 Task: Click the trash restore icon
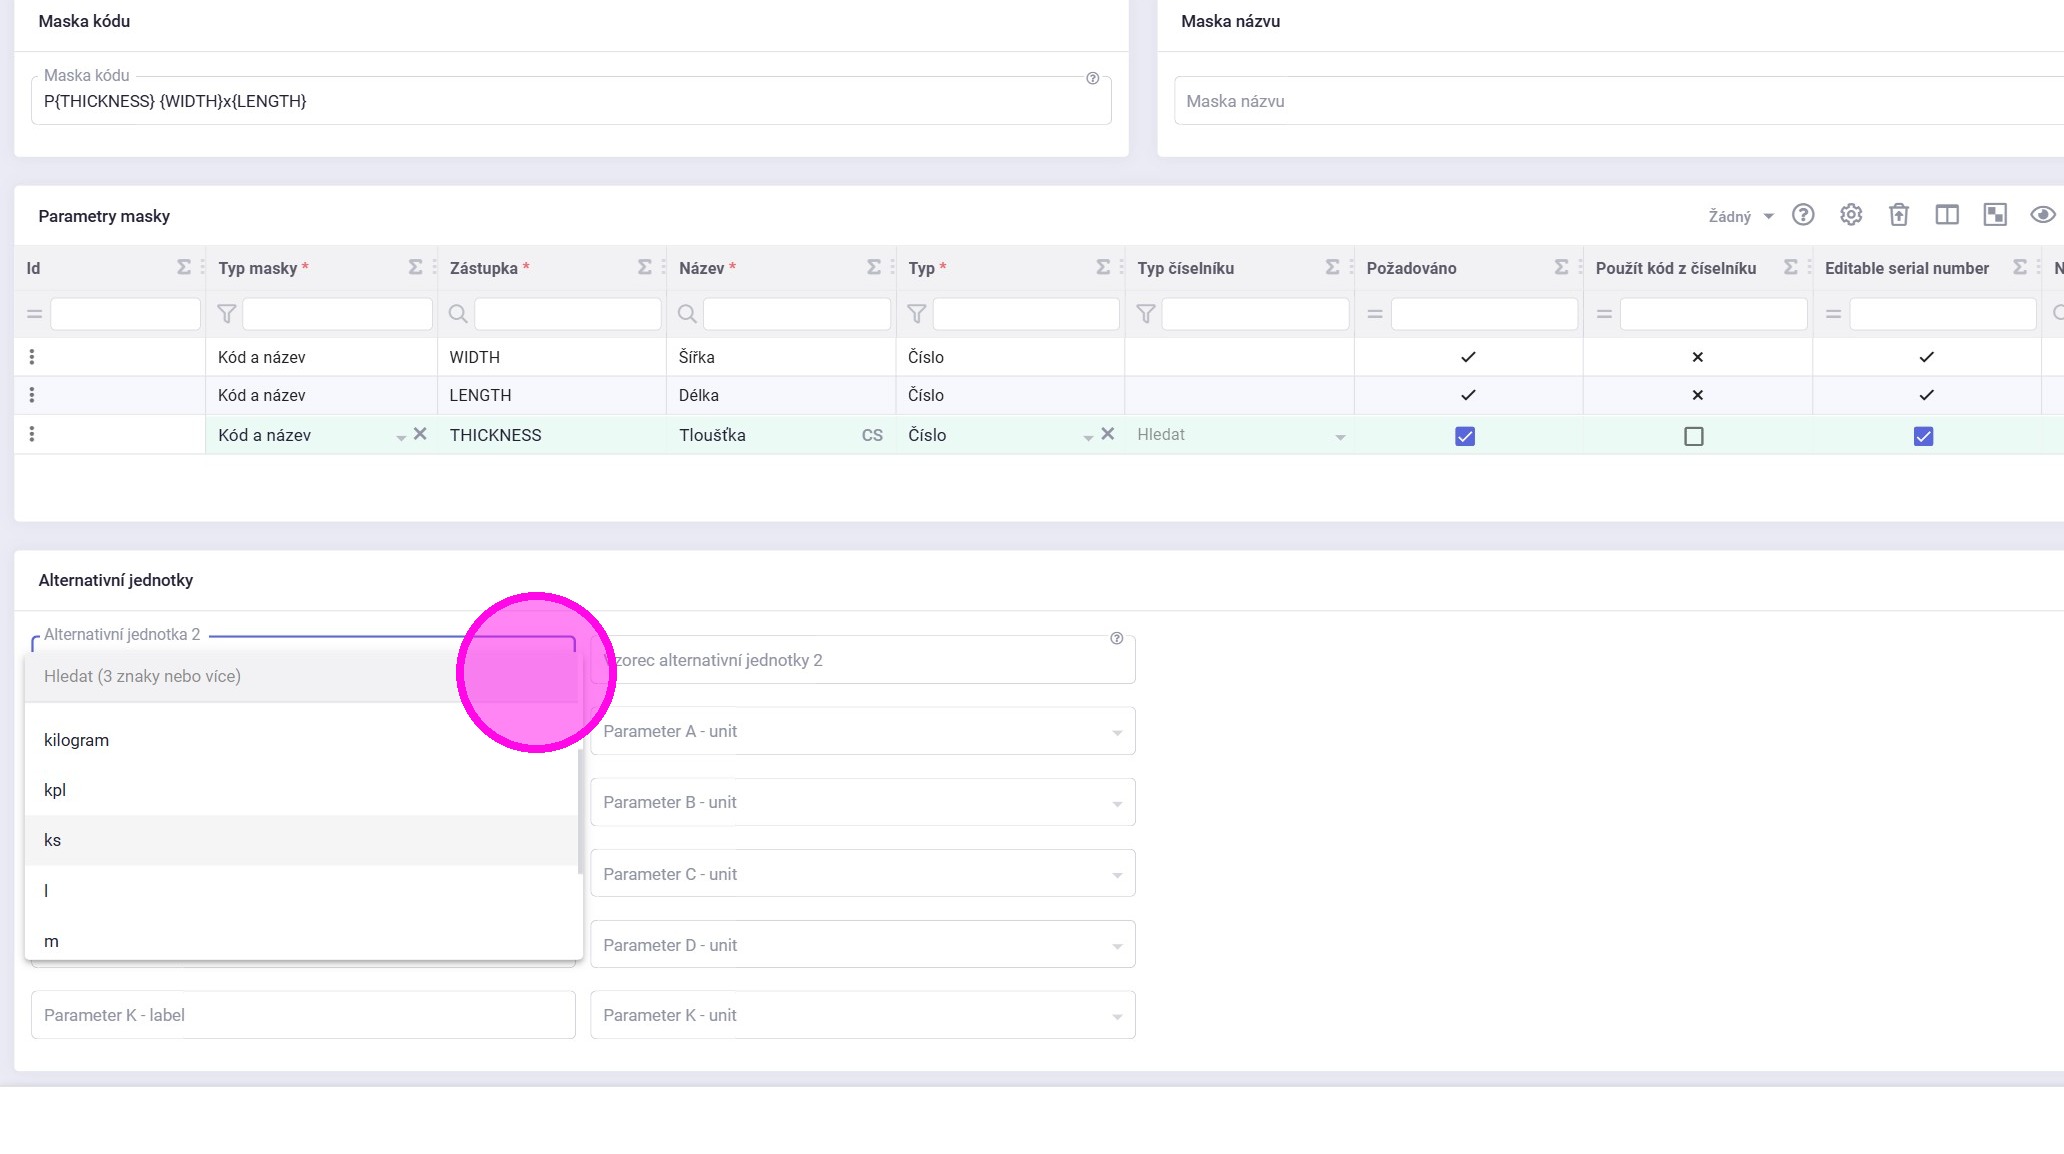(x=1898, y=215)
